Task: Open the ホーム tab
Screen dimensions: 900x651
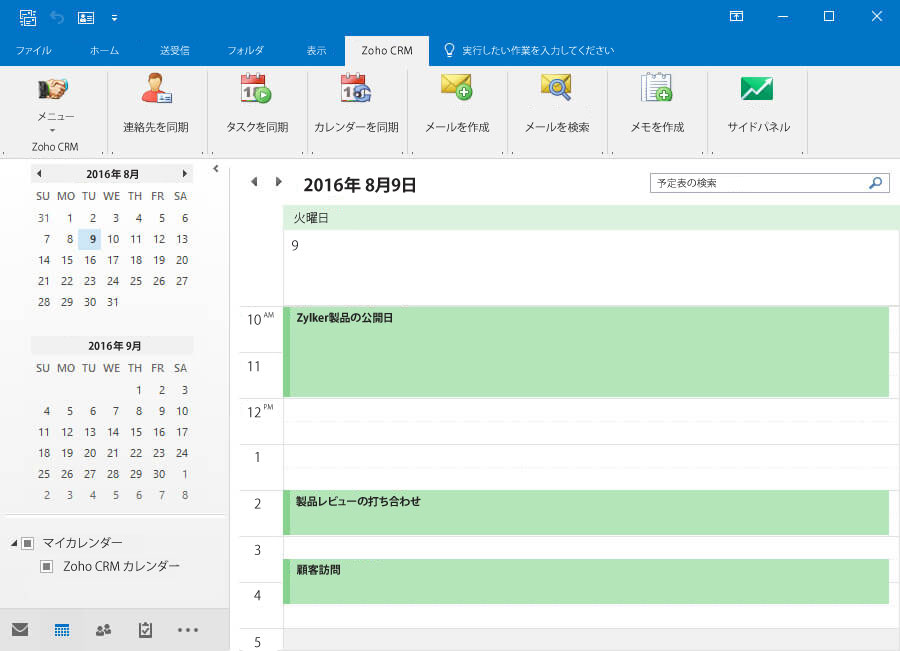Action: [x=104, y=51]
